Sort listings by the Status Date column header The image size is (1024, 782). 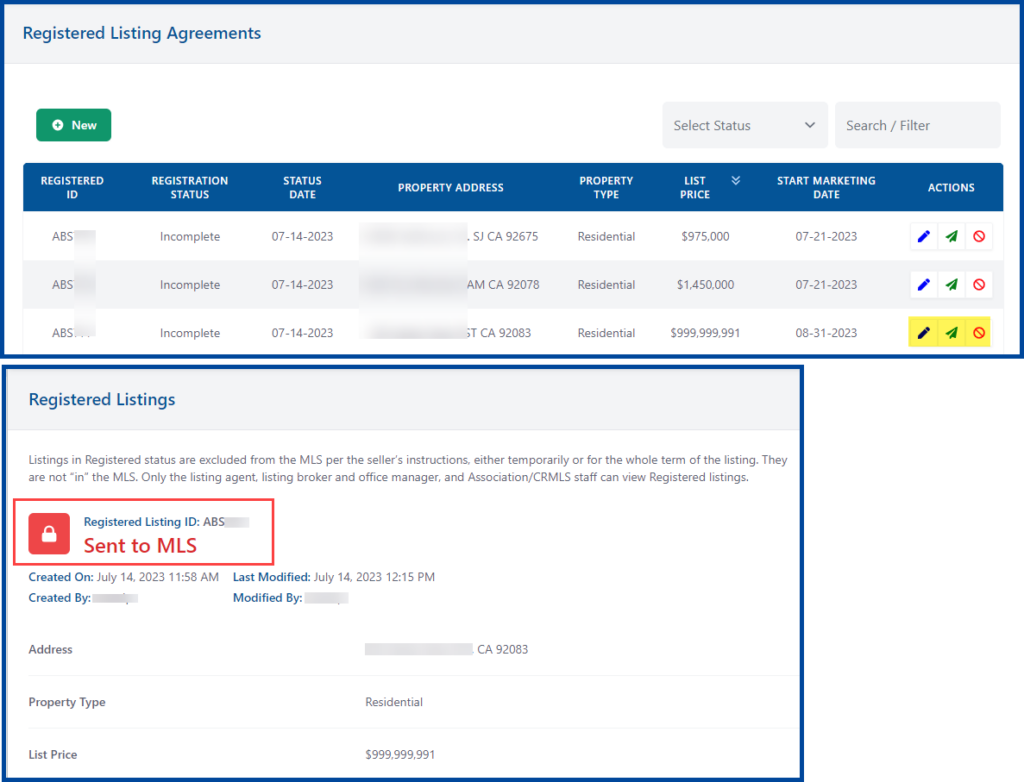tap(302, 187)
